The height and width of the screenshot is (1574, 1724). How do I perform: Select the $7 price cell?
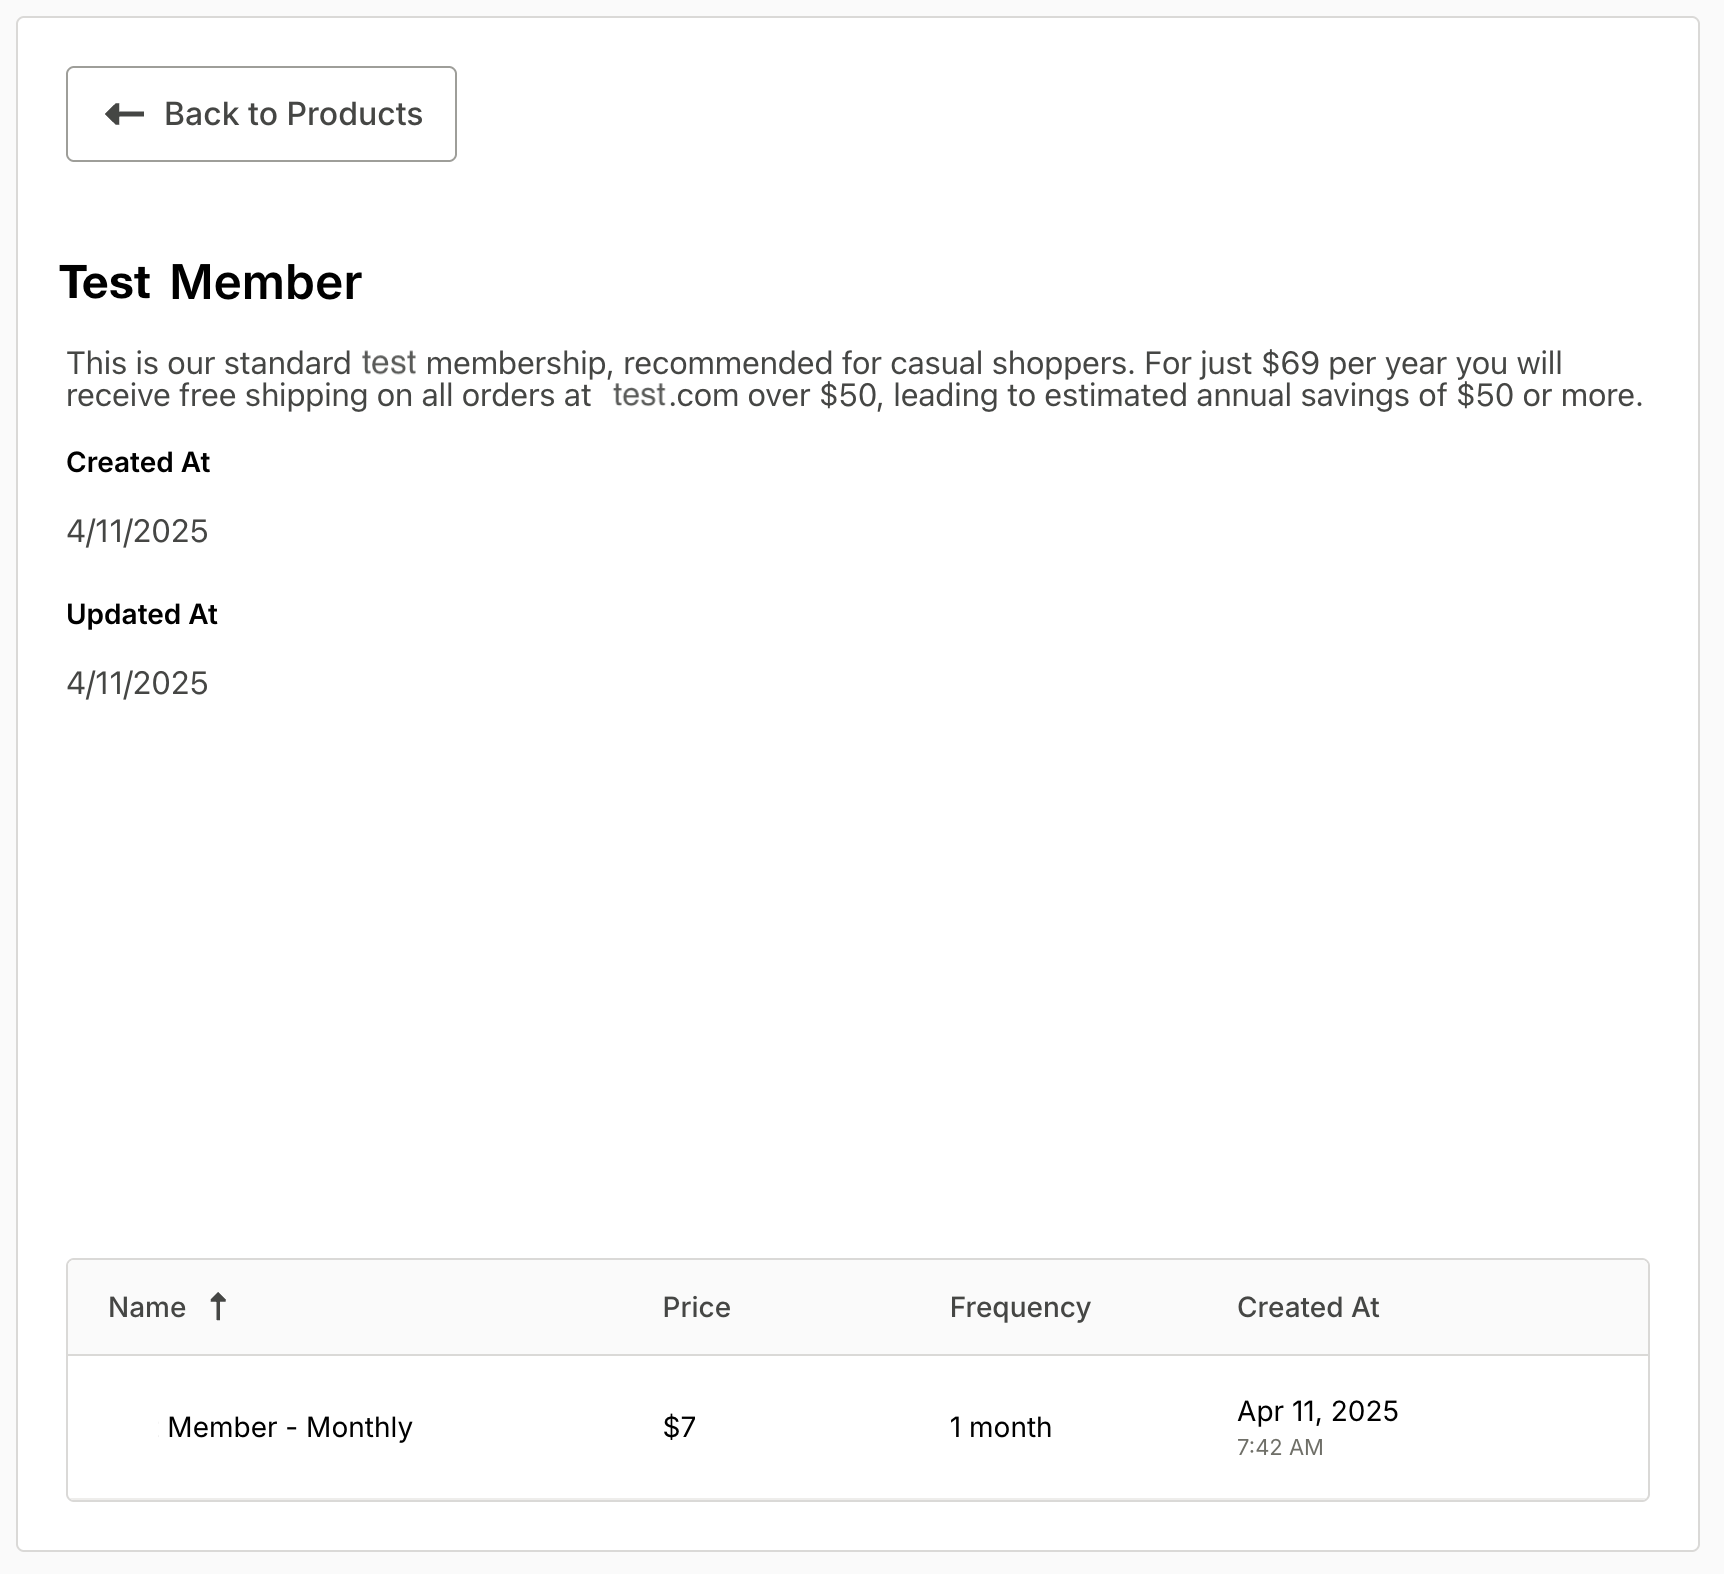pyautogui.click(x=679, y=1427)
